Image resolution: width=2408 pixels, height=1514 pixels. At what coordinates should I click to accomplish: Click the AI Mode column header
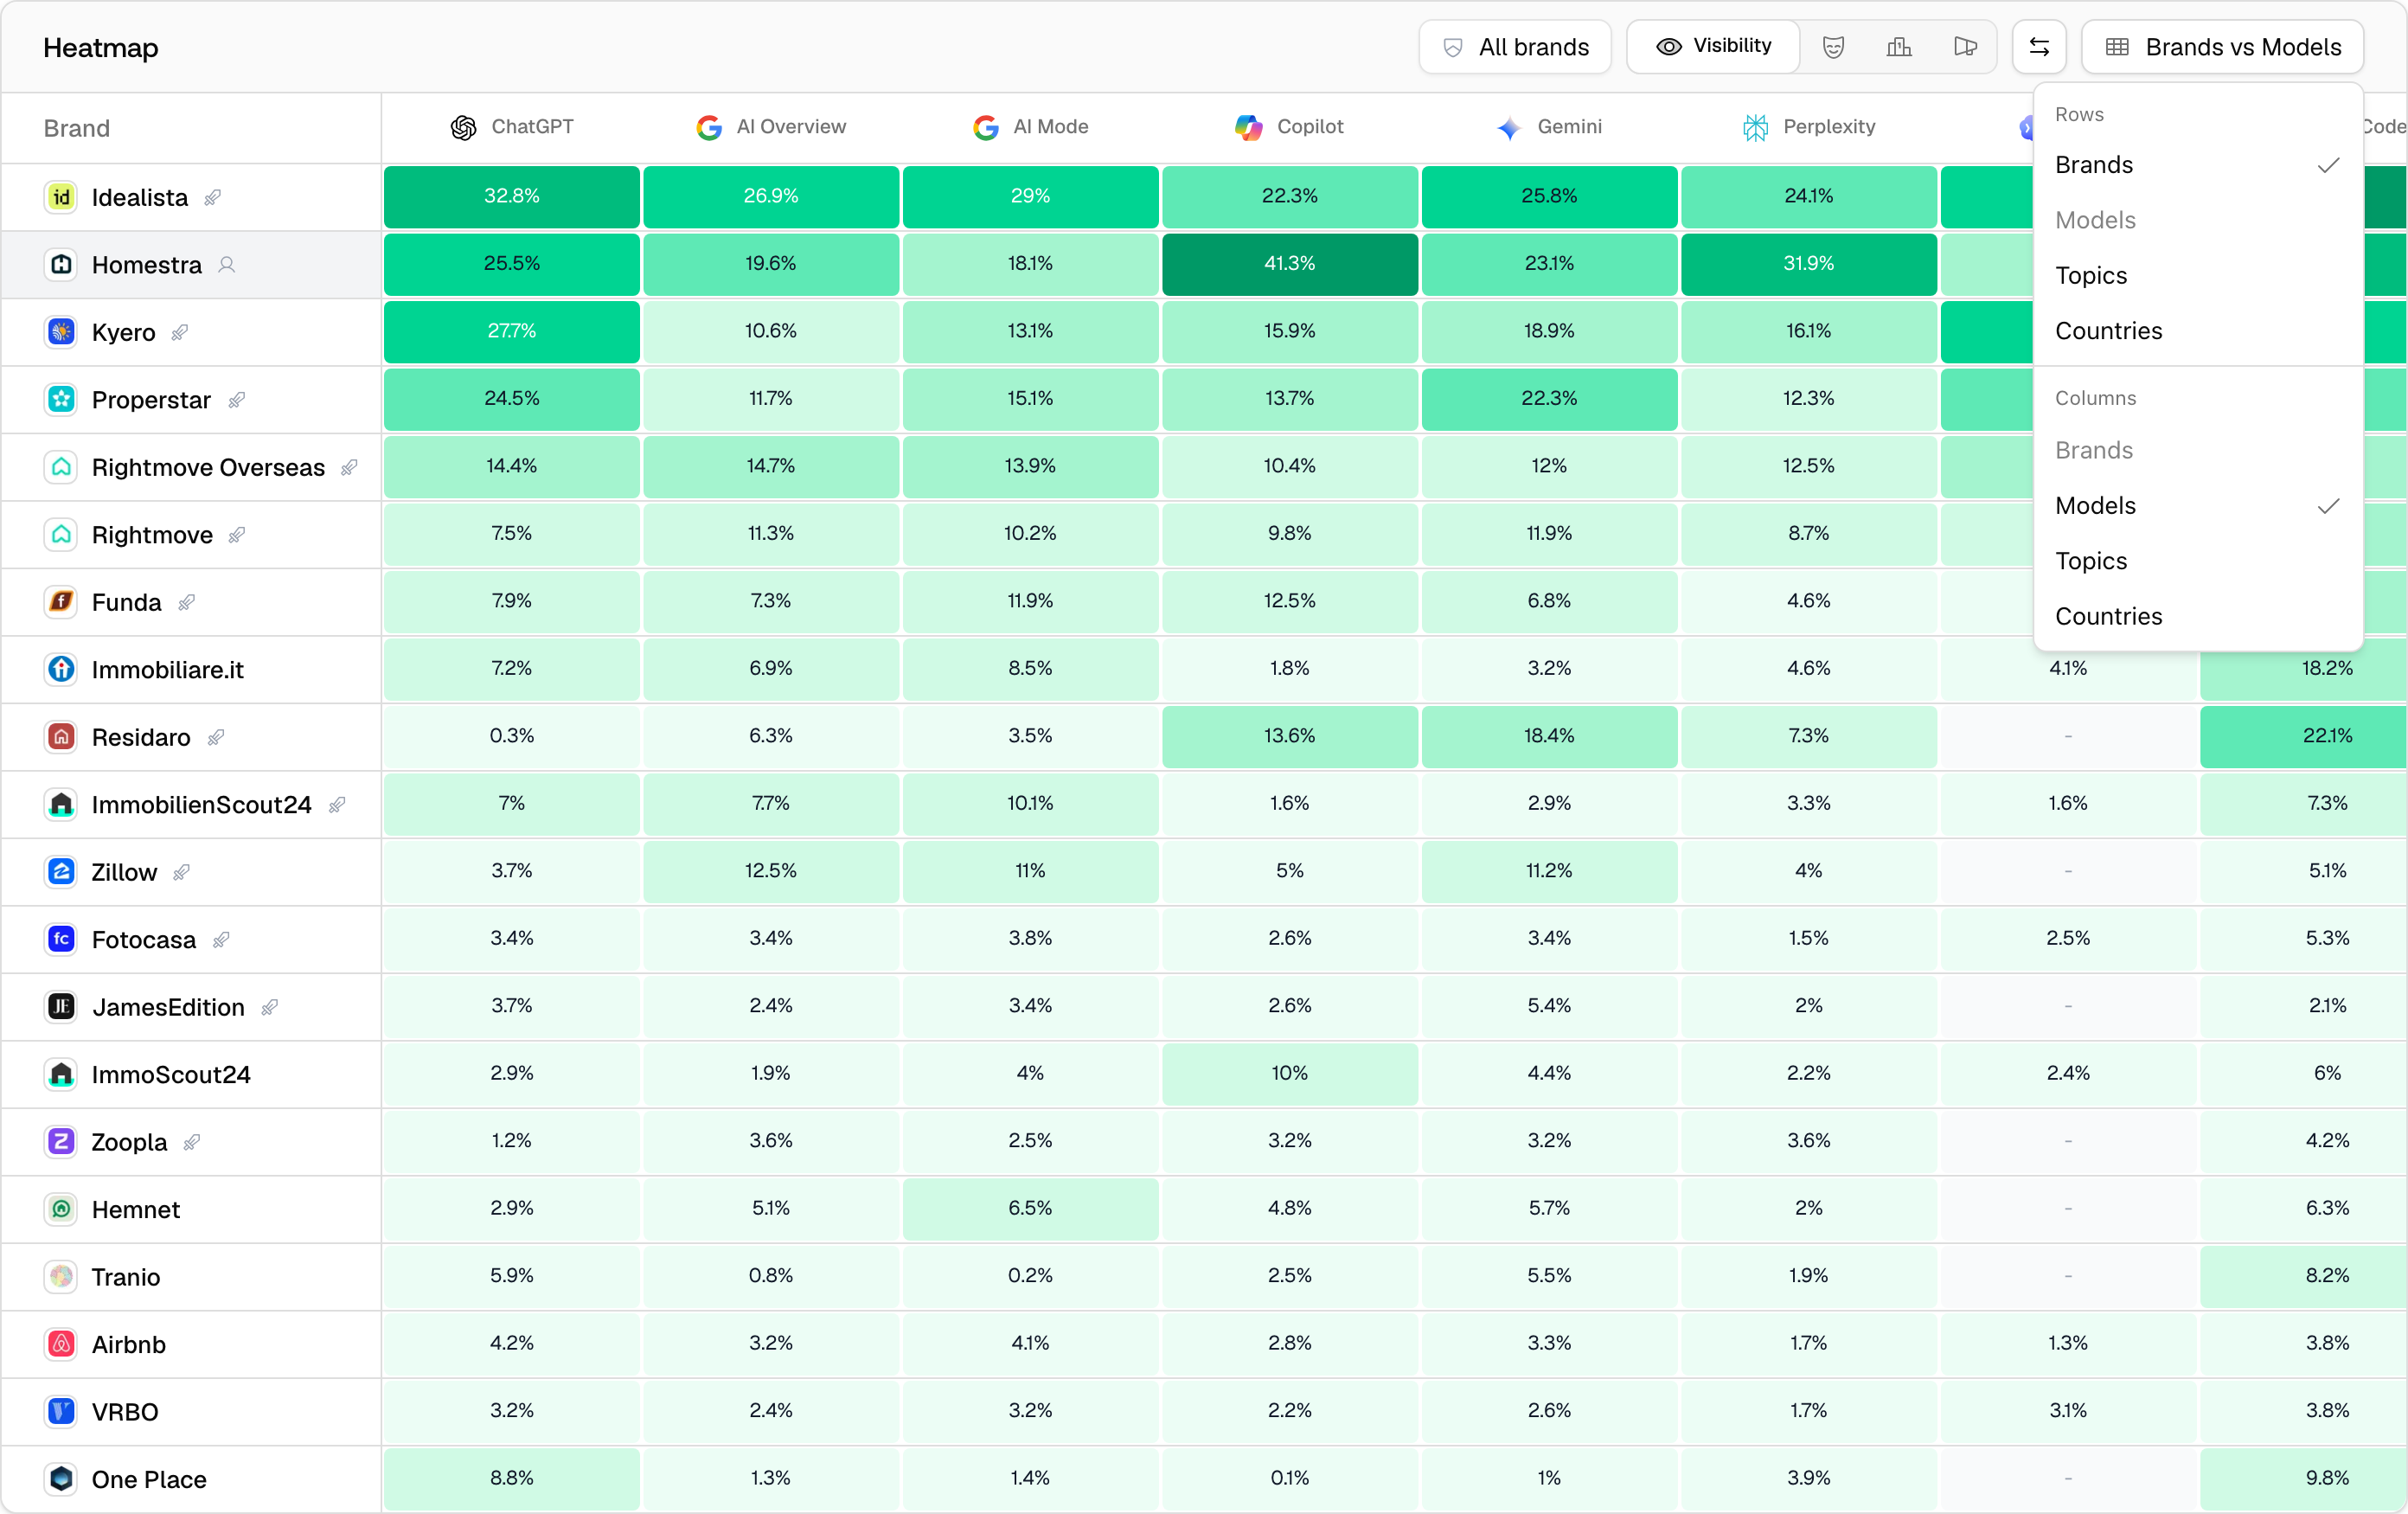(1030, 127)
